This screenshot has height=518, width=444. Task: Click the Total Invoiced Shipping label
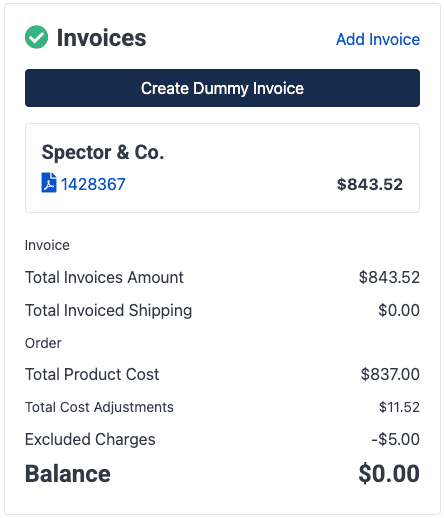(x=108, y=310)
